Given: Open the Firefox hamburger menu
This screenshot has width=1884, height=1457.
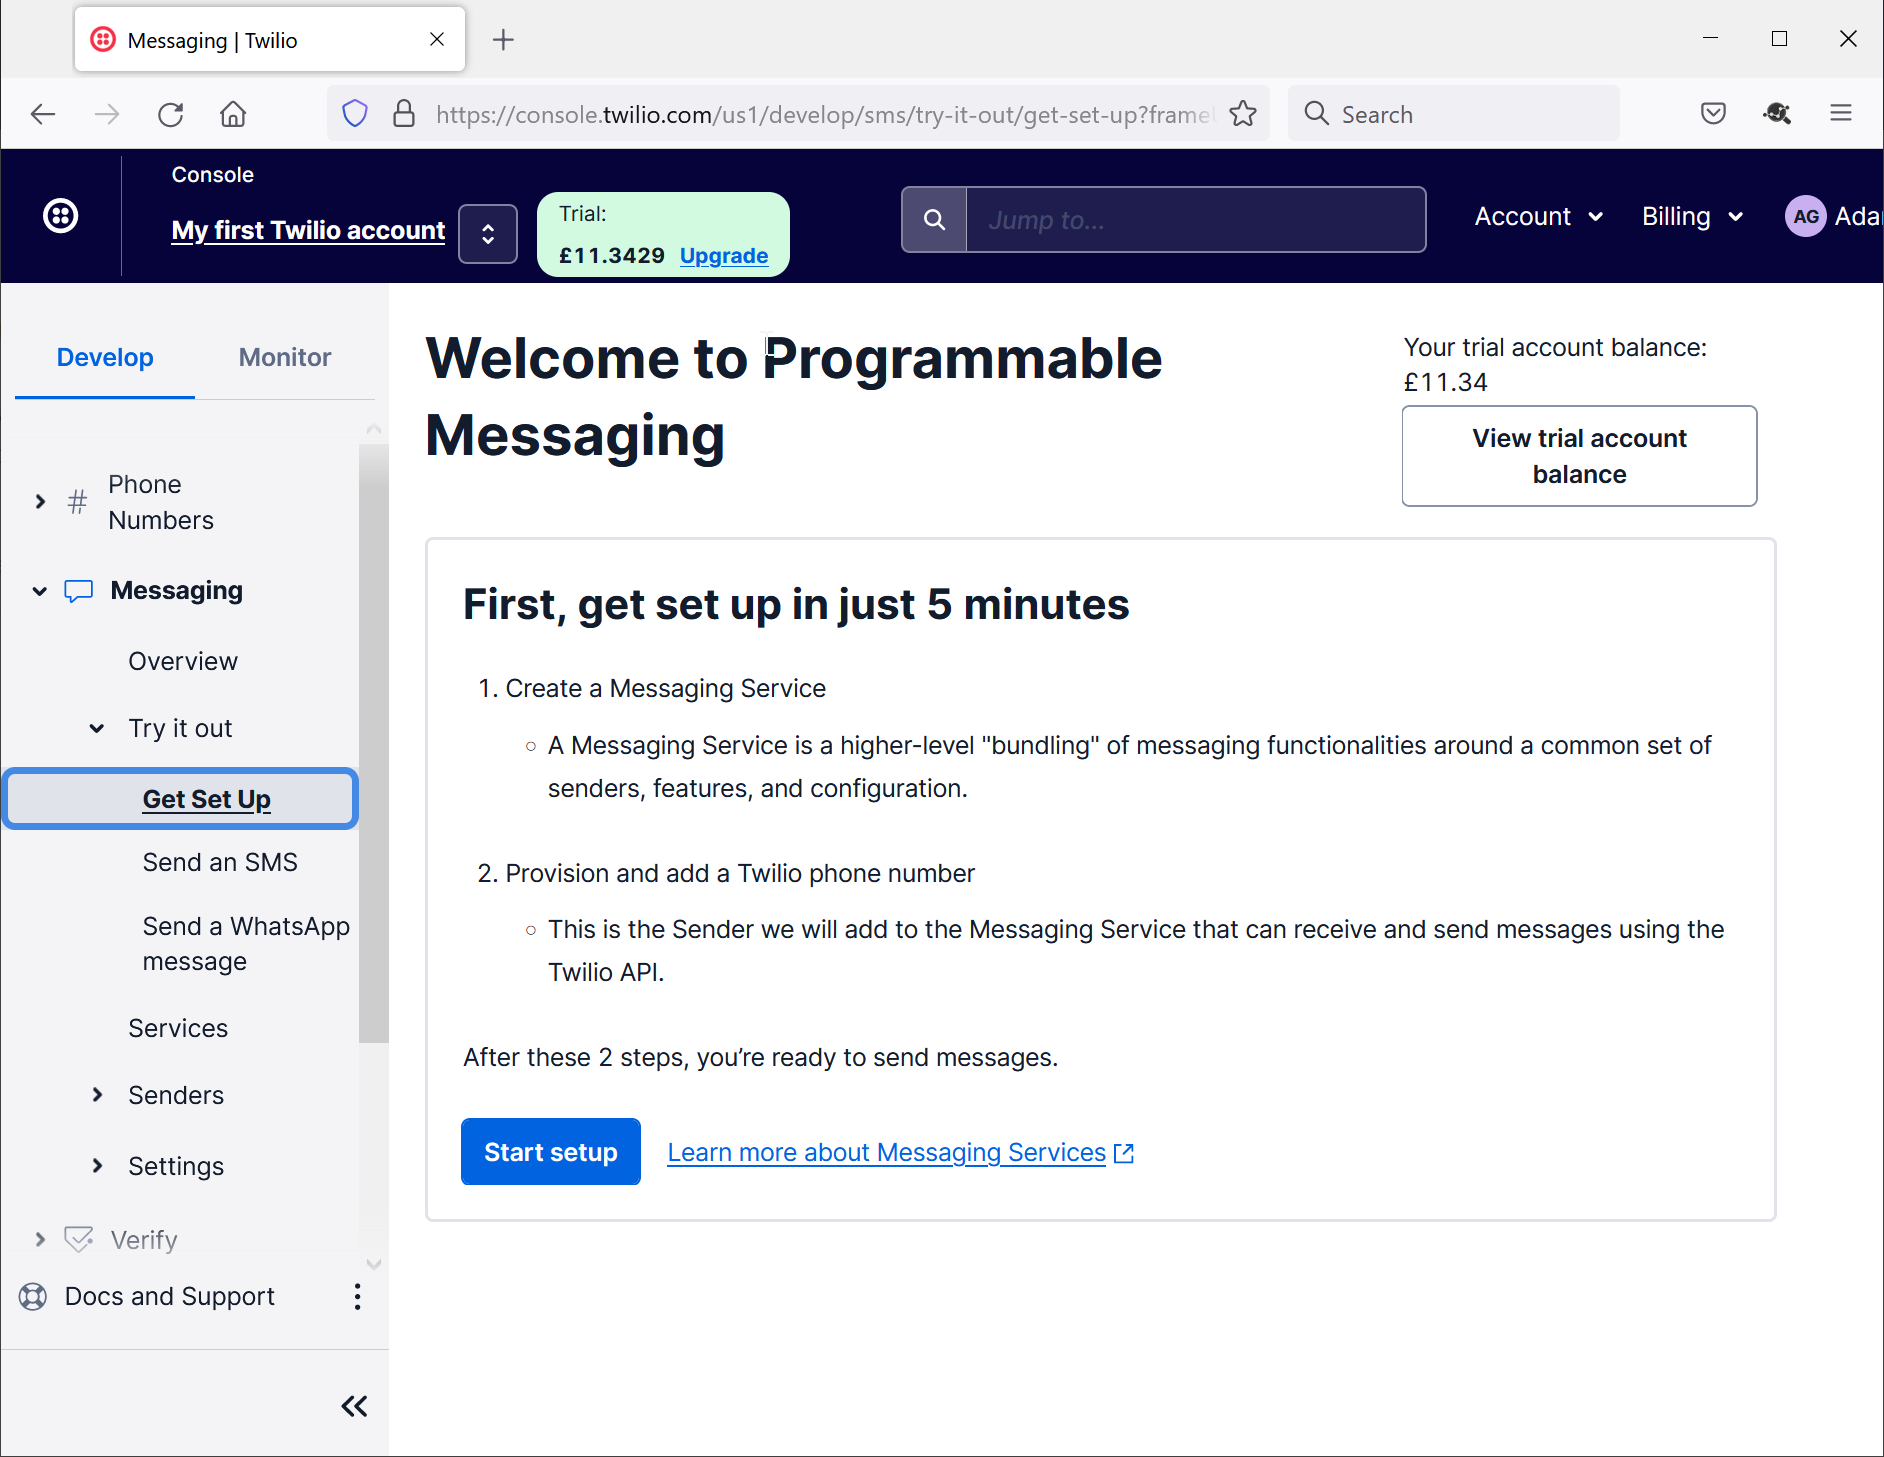Looking at the screenshot, I should tap(1841, 114).
